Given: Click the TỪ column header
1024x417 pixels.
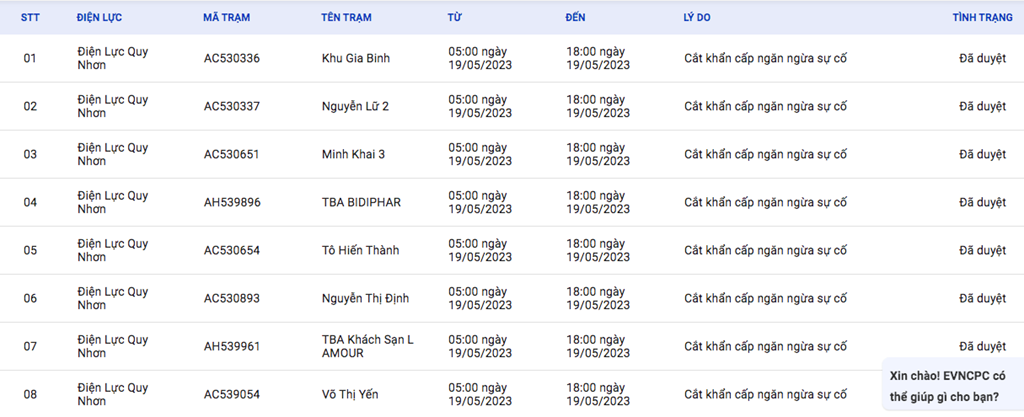Looking at the screenshot, I should [x=455, y=18].
